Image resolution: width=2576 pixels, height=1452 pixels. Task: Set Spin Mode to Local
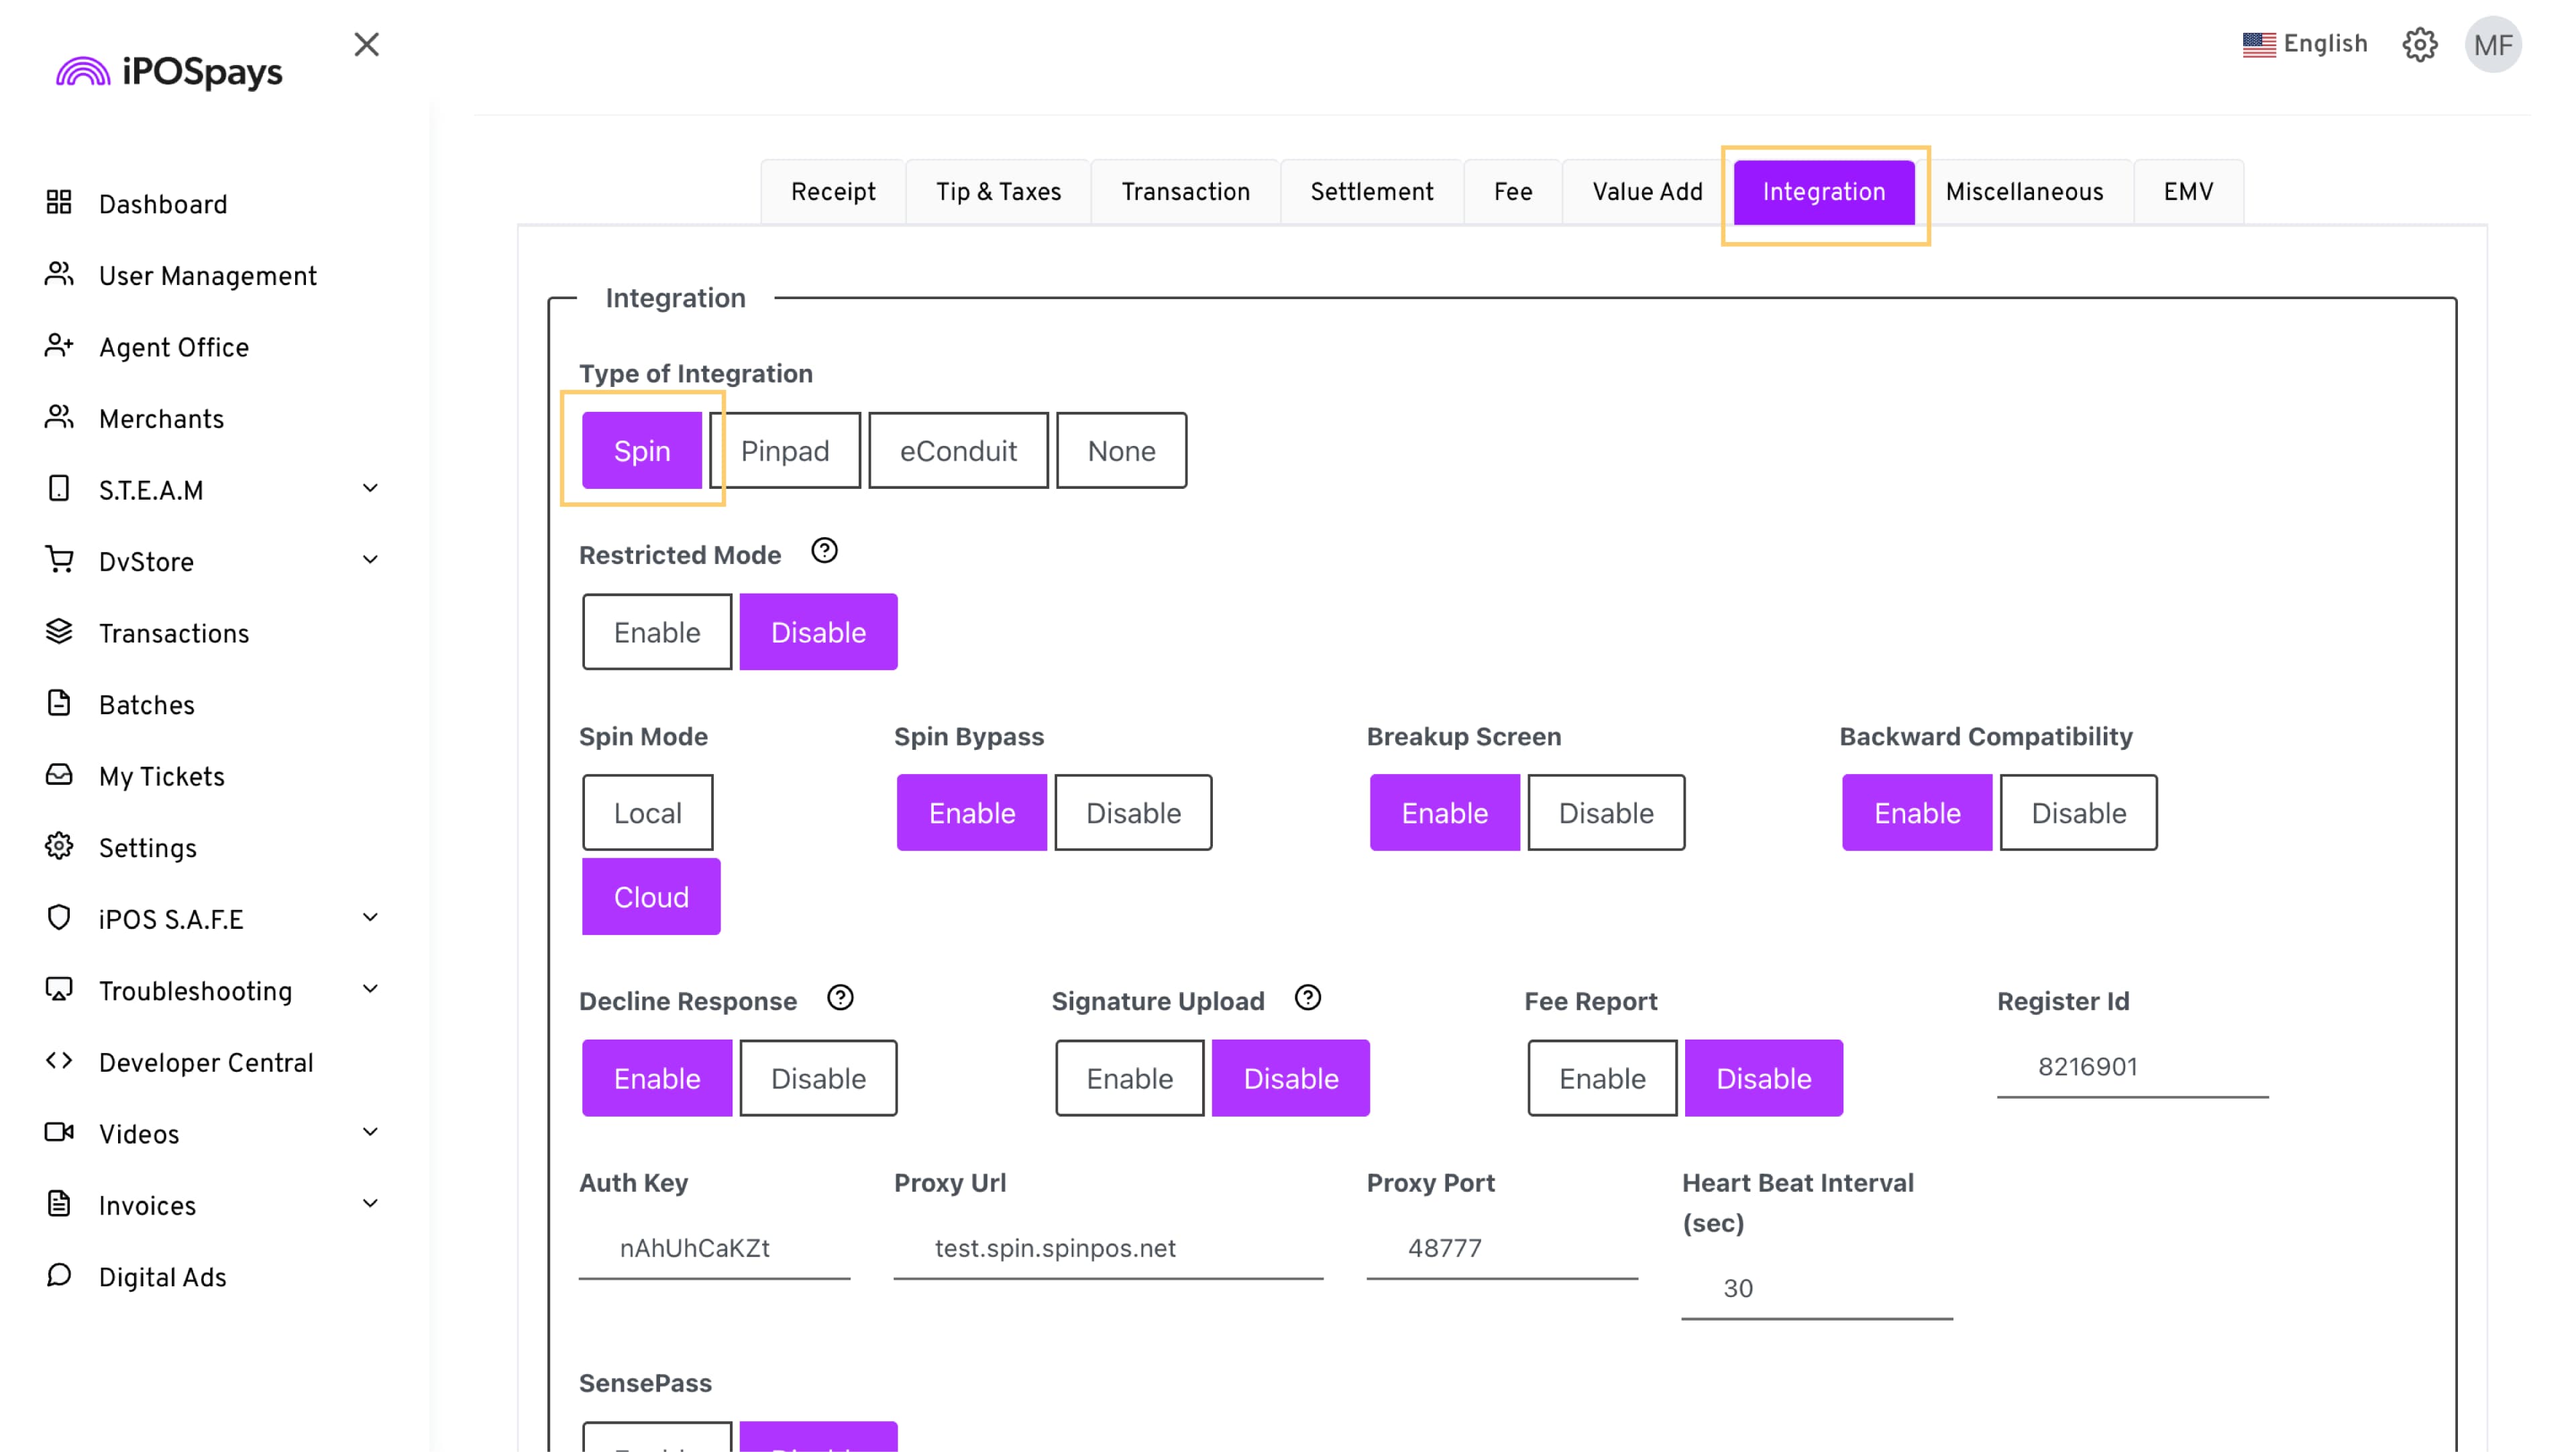tap(648, 813)
